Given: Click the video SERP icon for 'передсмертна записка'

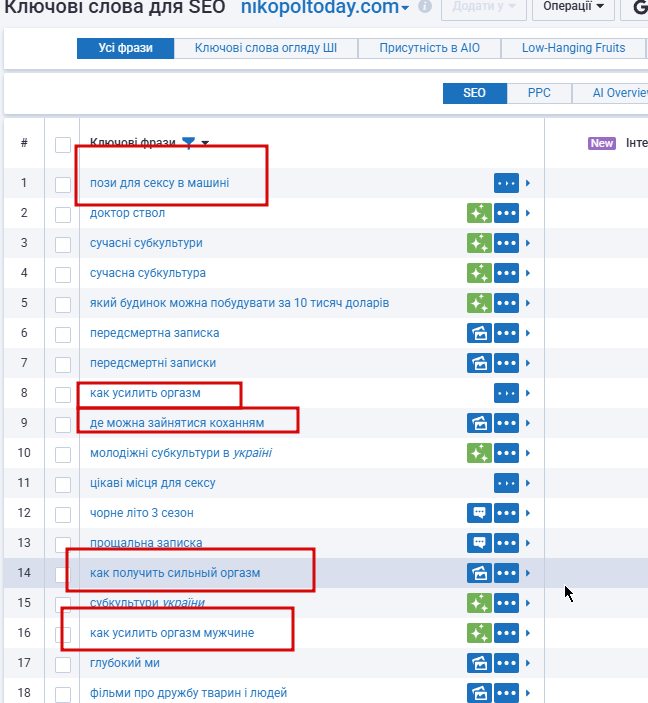Looking at the screenshot, I should [479, 333].
